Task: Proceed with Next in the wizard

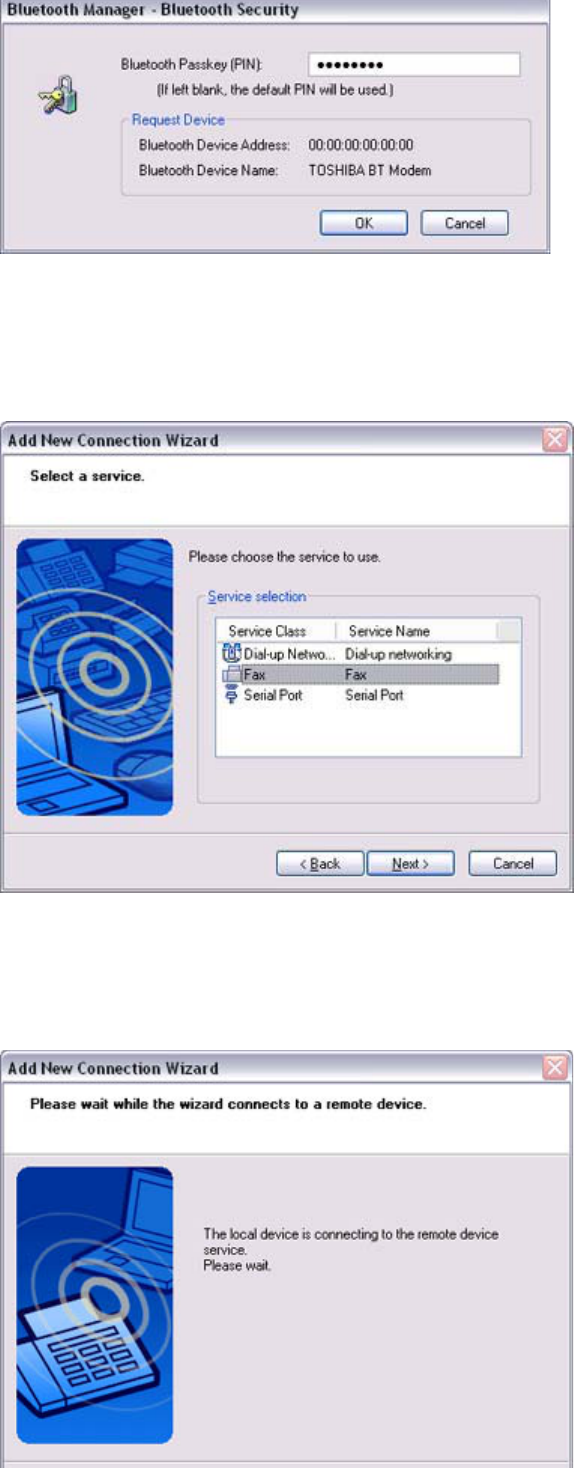Action: (410, 864)
